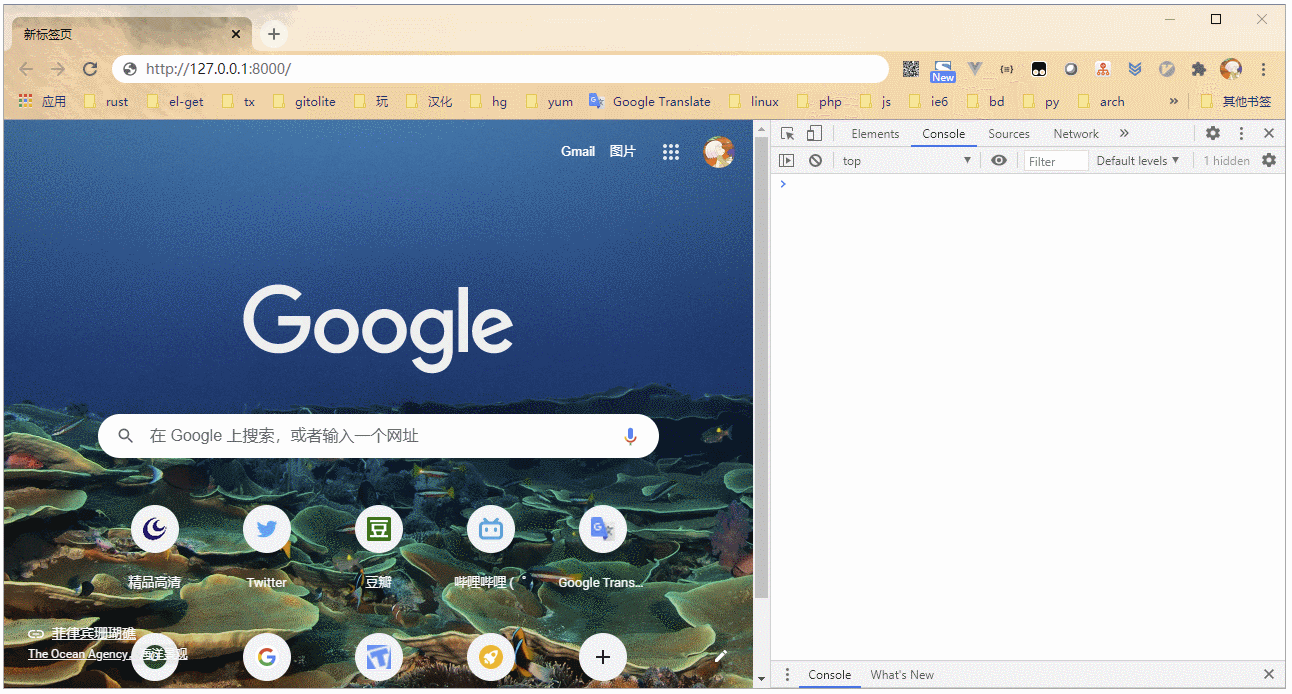
Task: Open the Extensions puzzle piece menu
Action: click(1198, 69)
